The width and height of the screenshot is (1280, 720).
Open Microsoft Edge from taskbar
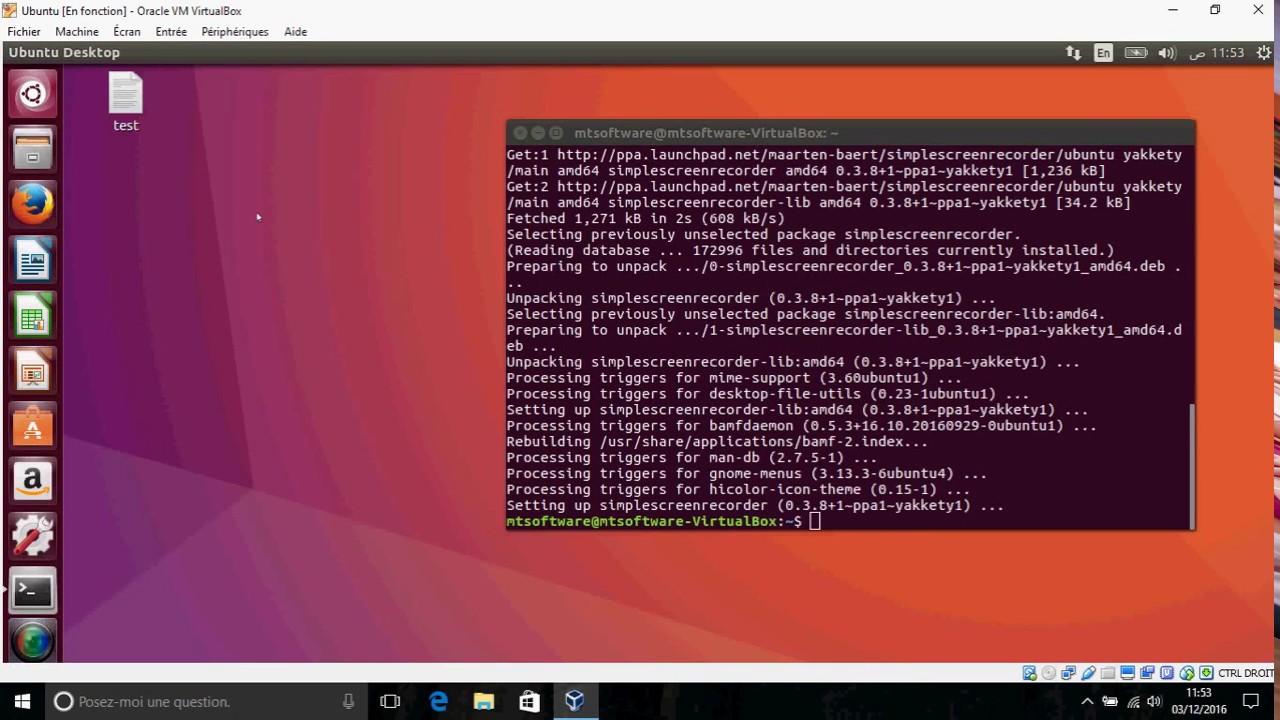tap(438, 701)
